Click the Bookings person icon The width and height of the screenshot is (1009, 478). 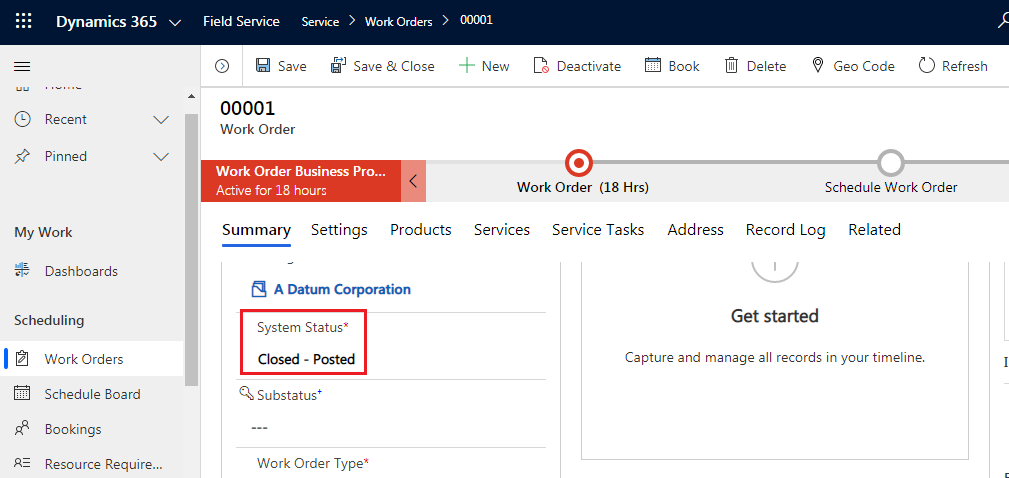[23, 428]
